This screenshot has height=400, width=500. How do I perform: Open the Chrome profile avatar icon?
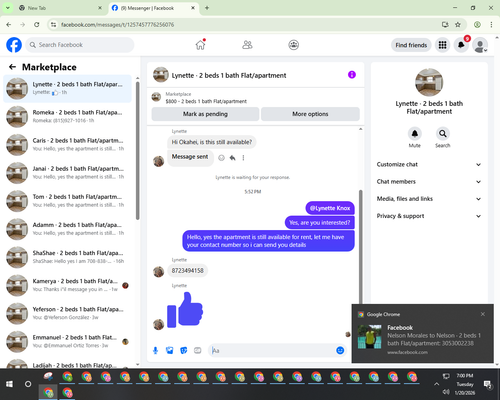[477, 24]
